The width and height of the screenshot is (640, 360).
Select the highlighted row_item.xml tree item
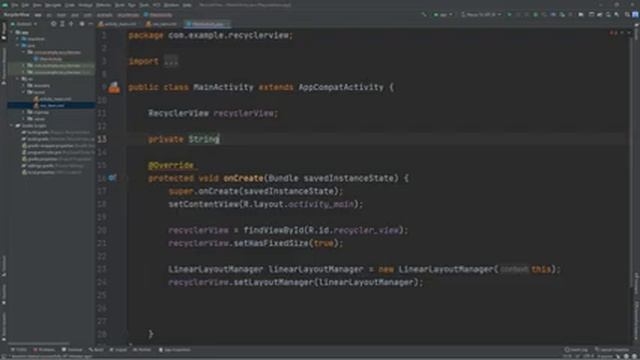coord(51,106)
